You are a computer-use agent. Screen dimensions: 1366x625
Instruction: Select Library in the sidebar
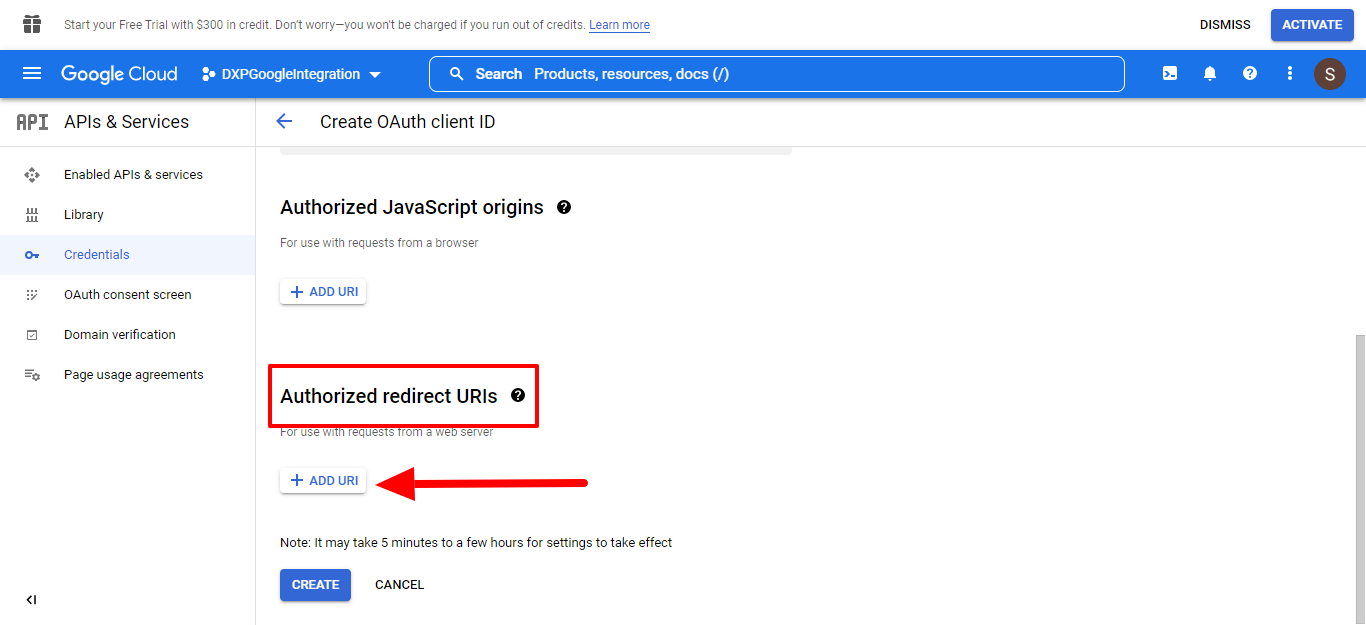click(x=84, y=215)
